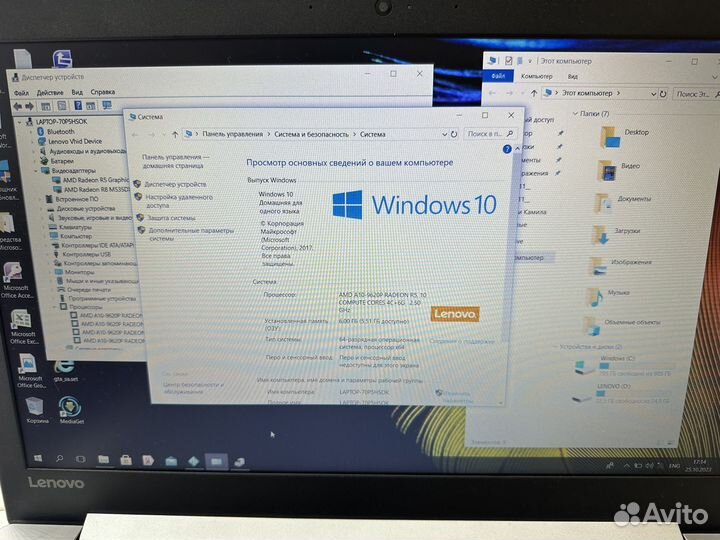The height and width of the screenshot is (540, 720).
Task: Click Система и безопасность breadcrumb
Action: pyautogui.click(x=311, y=134)
